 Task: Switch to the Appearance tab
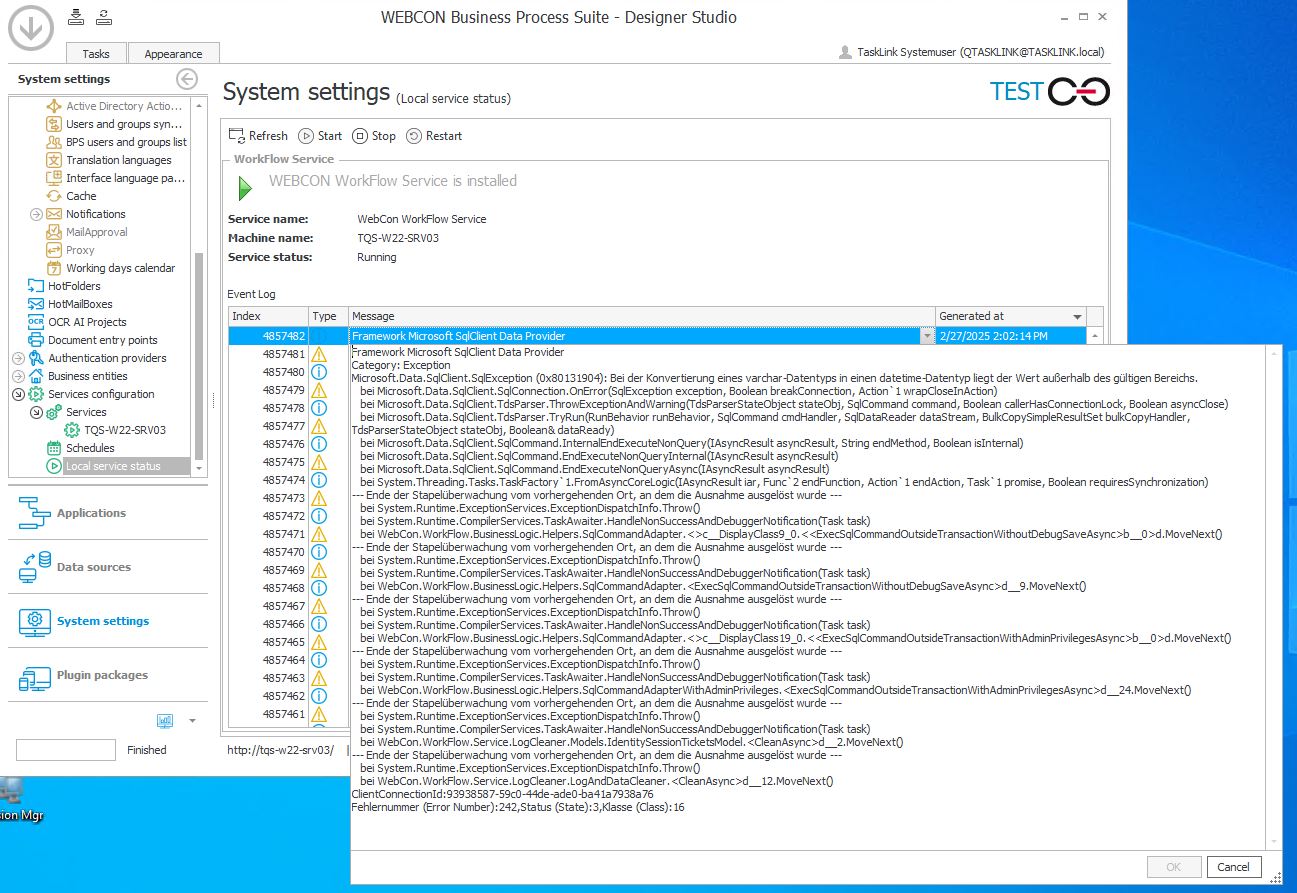click(173, 54)
